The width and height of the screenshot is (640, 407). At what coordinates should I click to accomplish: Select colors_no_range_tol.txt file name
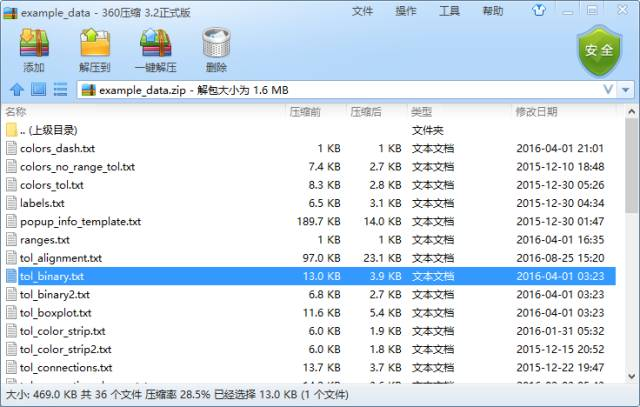point(77,167)
